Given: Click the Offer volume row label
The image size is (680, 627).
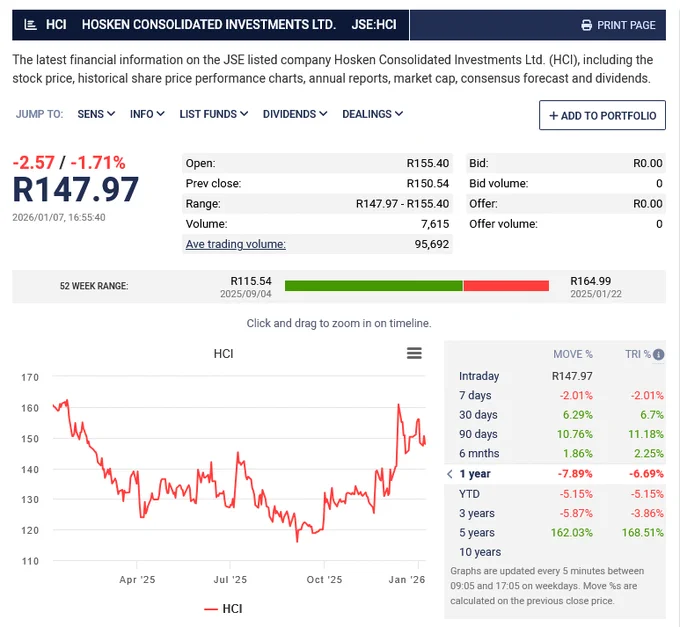Looking at the screenshot, I should [503, 224].
